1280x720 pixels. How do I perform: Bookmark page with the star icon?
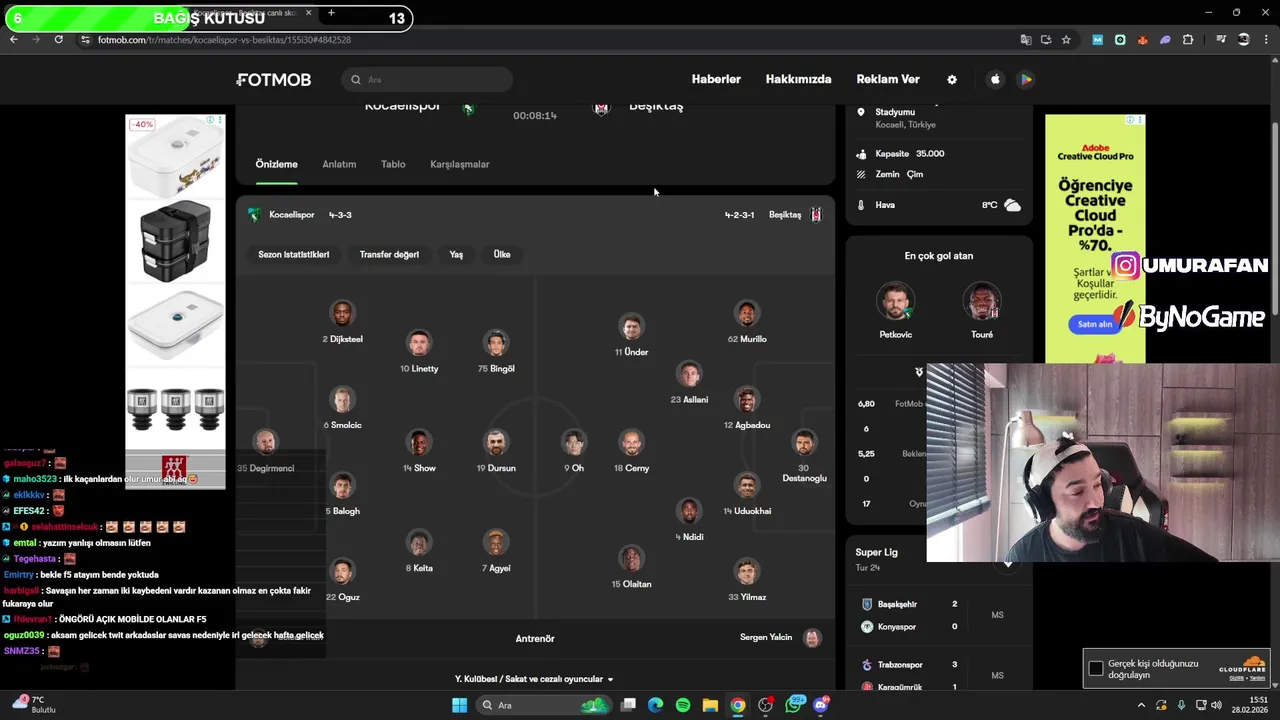(1066, 40)
